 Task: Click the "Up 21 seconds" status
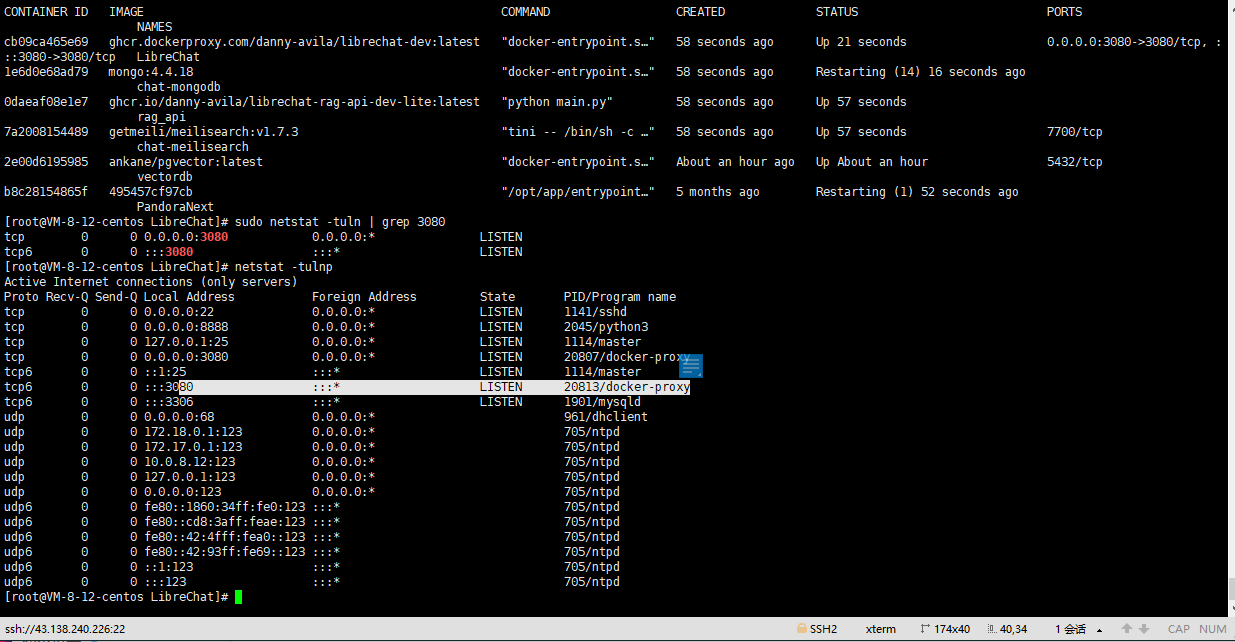861,42
